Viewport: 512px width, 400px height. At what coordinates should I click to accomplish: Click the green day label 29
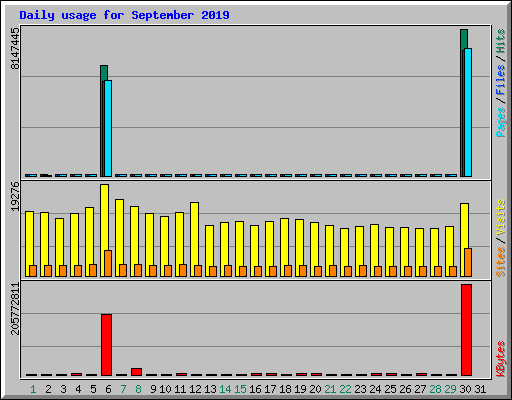450,389
